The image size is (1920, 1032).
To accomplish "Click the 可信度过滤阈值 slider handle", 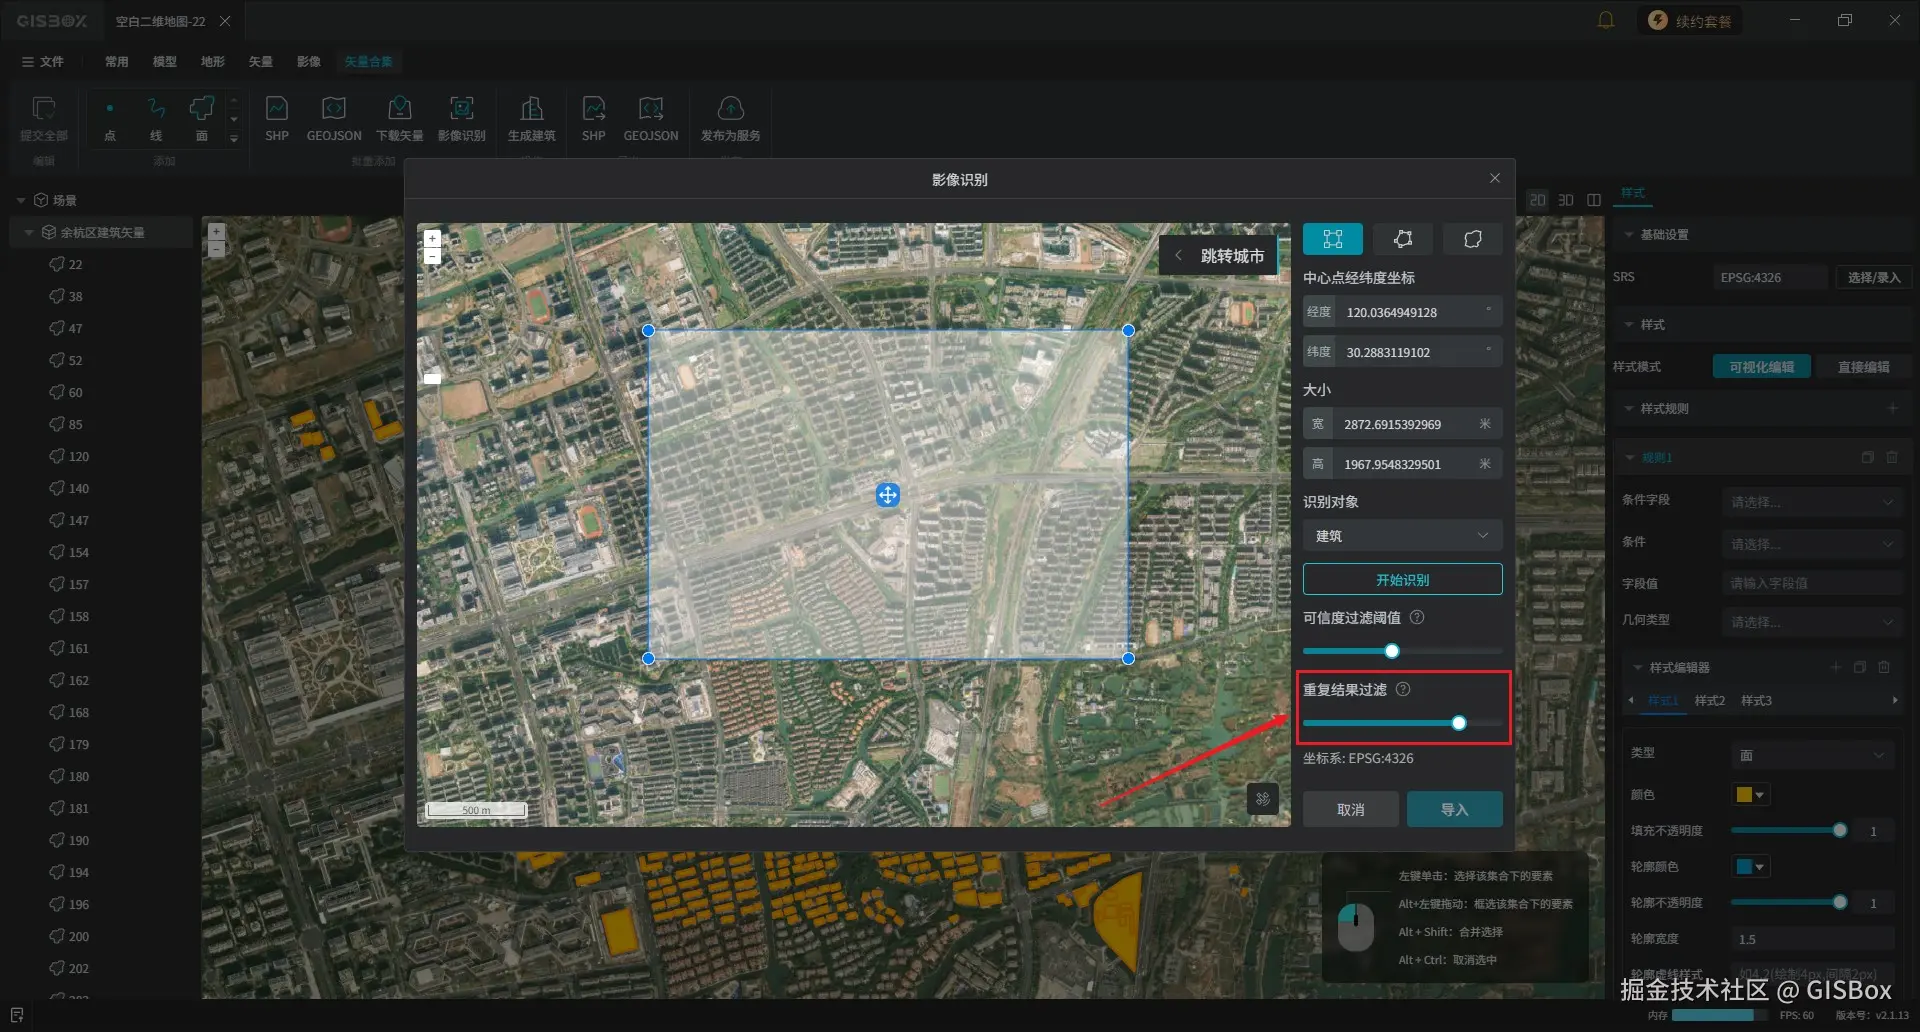I will [1392, 651].
